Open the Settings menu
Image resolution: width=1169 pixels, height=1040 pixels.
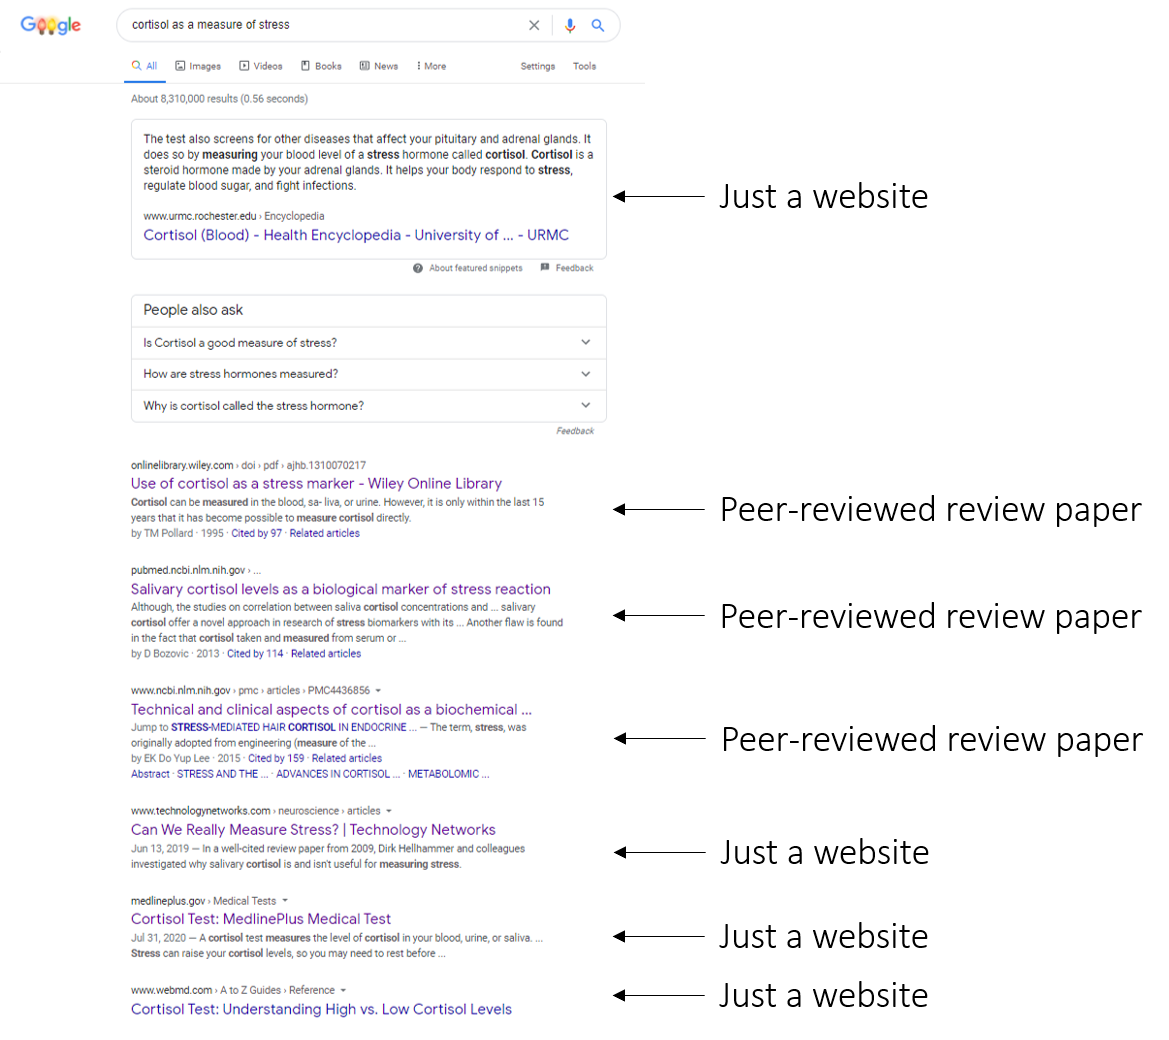(538, 66)
